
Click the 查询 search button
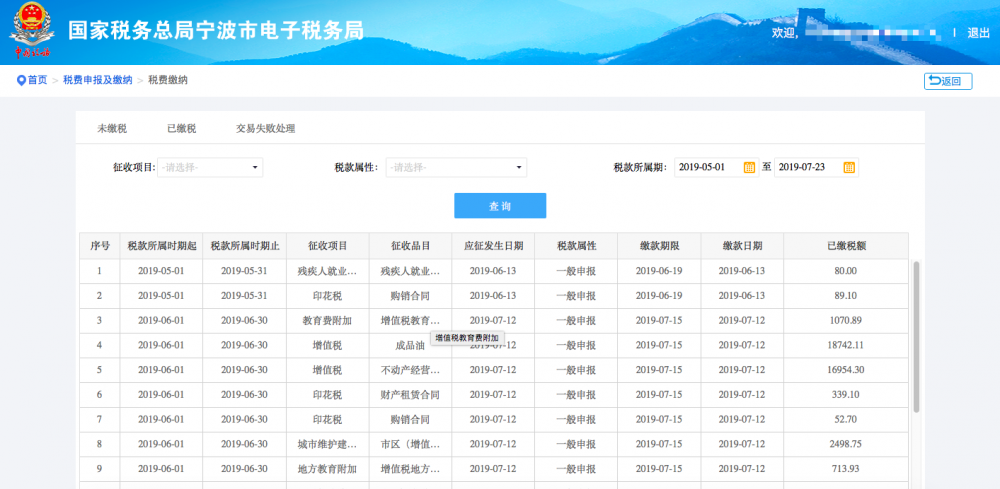click(x=500, y=206)
